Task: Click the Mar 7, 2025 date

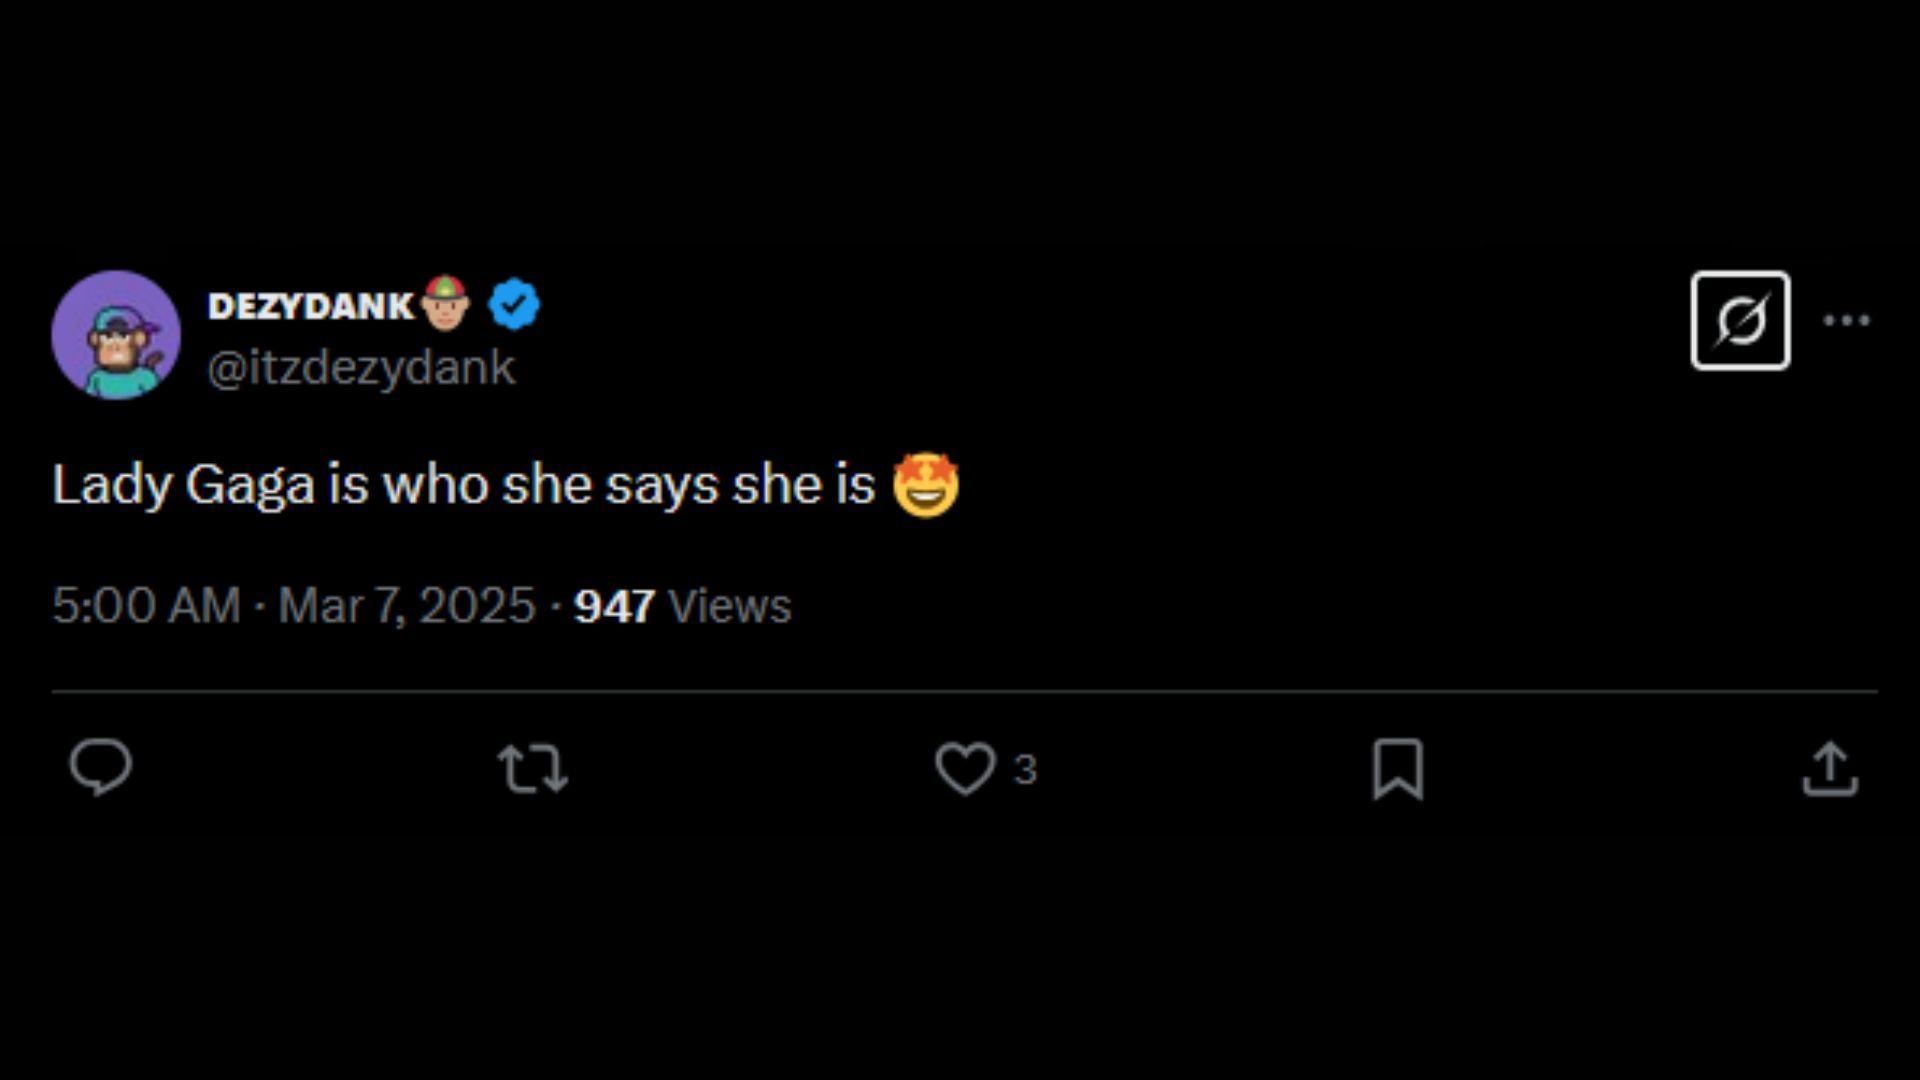Action: click(406, 606)
